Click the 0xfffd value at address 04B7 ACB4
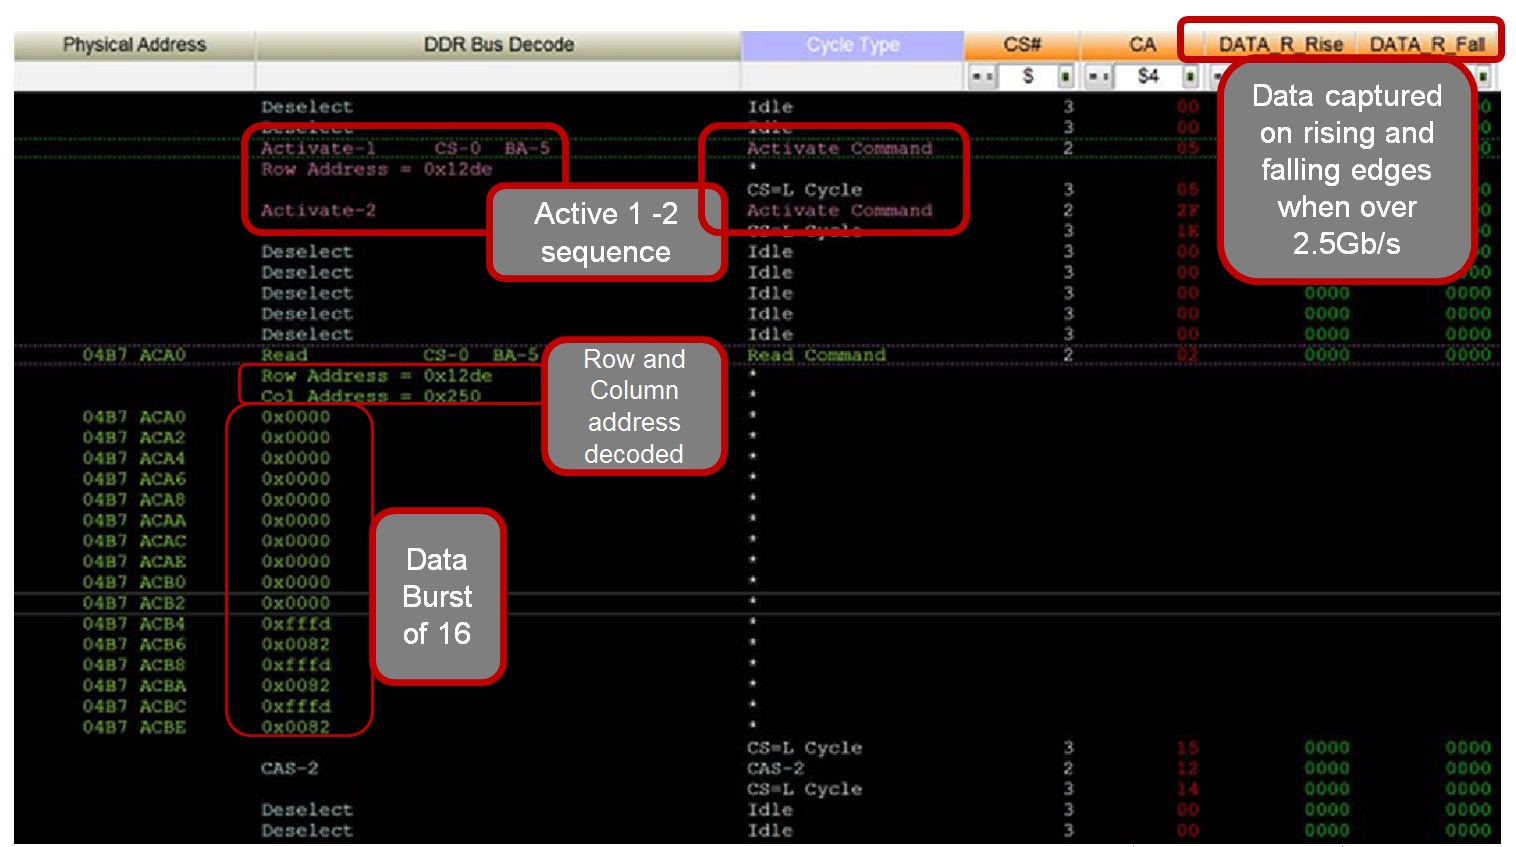Screen dimensions: 1516x847 [298, 623]
